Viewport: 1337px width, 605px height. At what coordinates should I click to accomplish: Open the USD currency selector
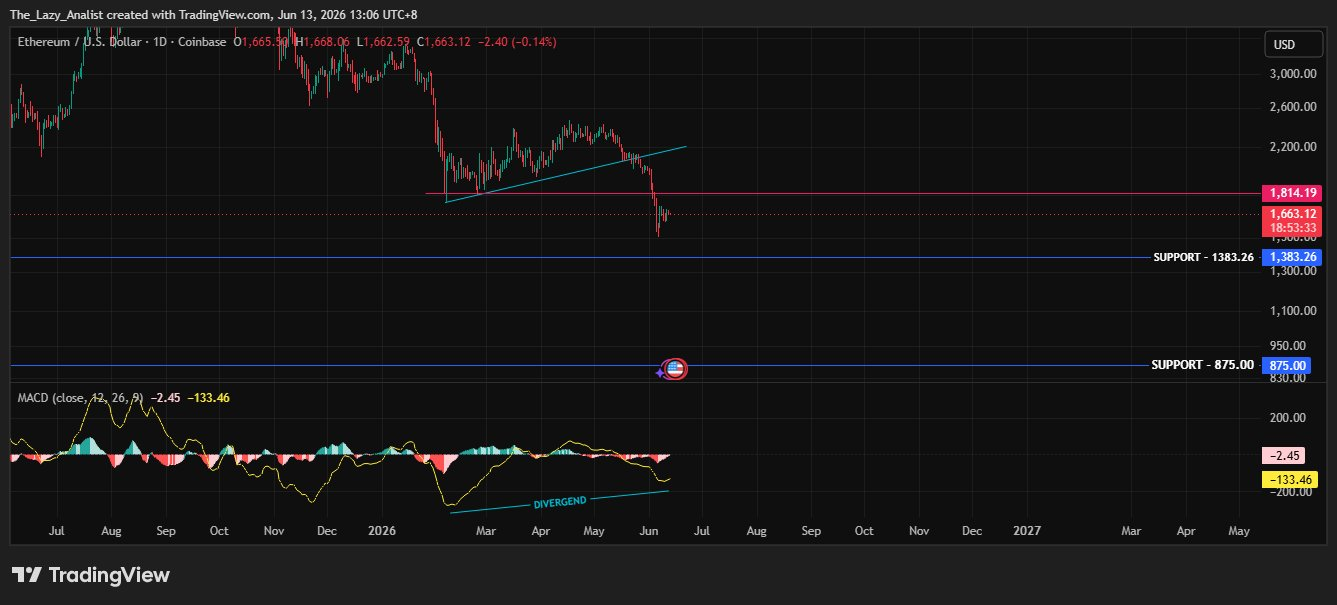[1283, 44]
